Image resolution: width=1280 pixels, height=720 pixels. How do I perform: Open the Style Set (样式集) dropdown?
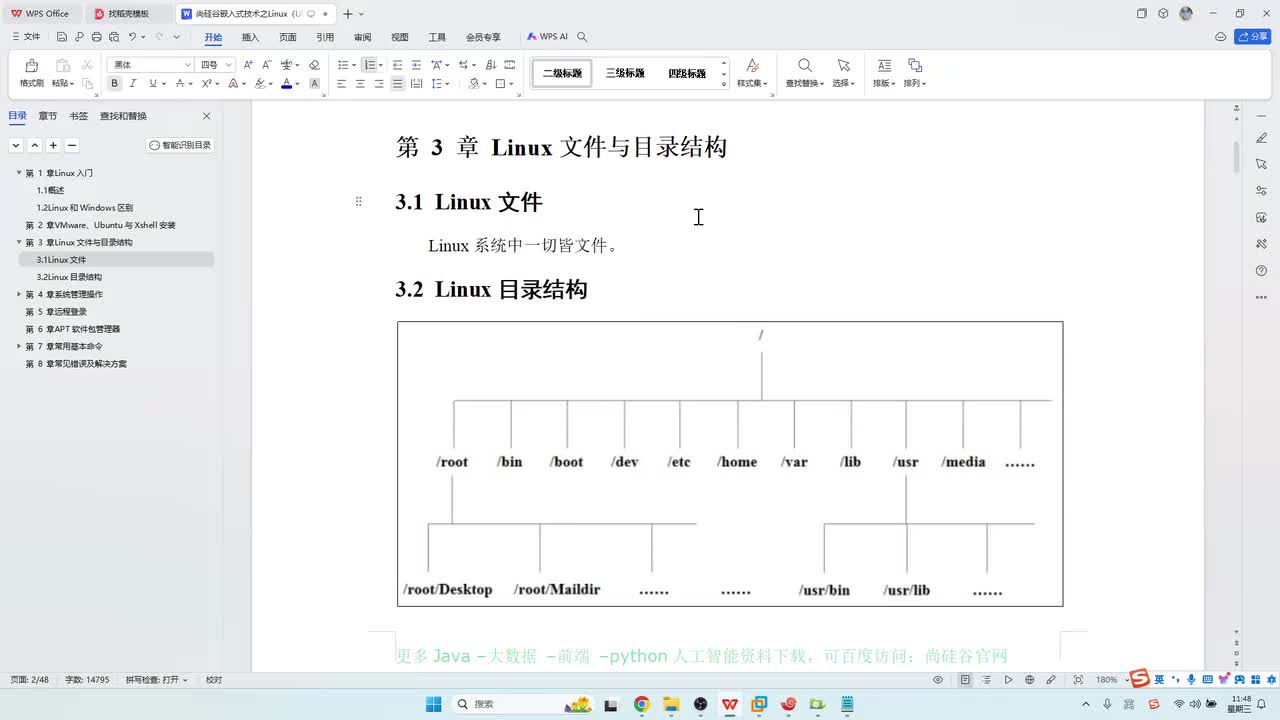click(752, 73)
